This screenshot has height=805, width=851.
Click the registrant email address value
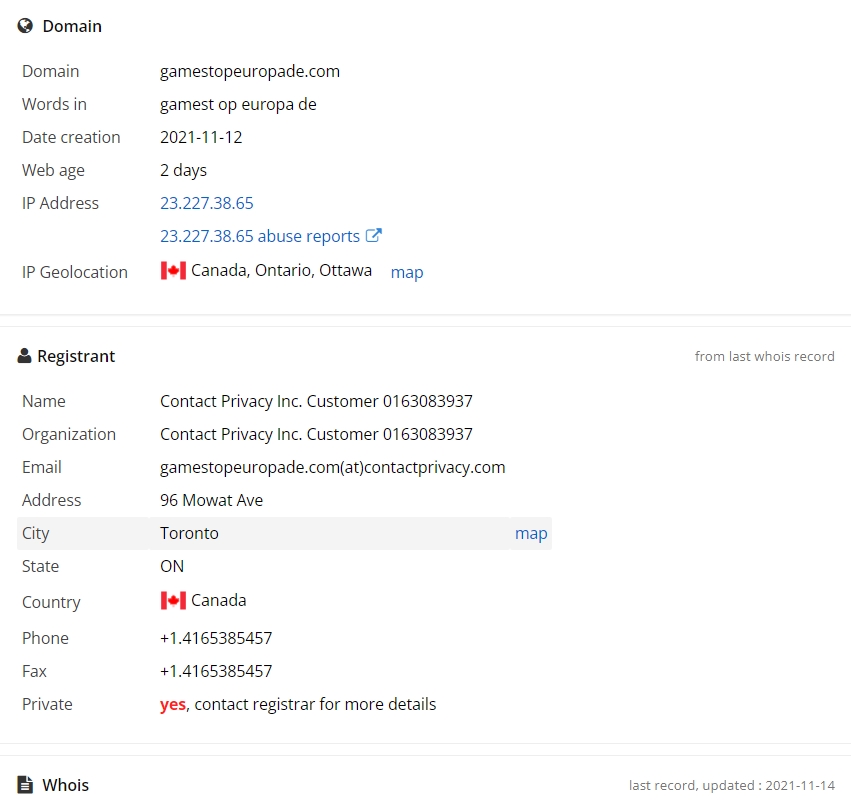(x=332, y=467)
